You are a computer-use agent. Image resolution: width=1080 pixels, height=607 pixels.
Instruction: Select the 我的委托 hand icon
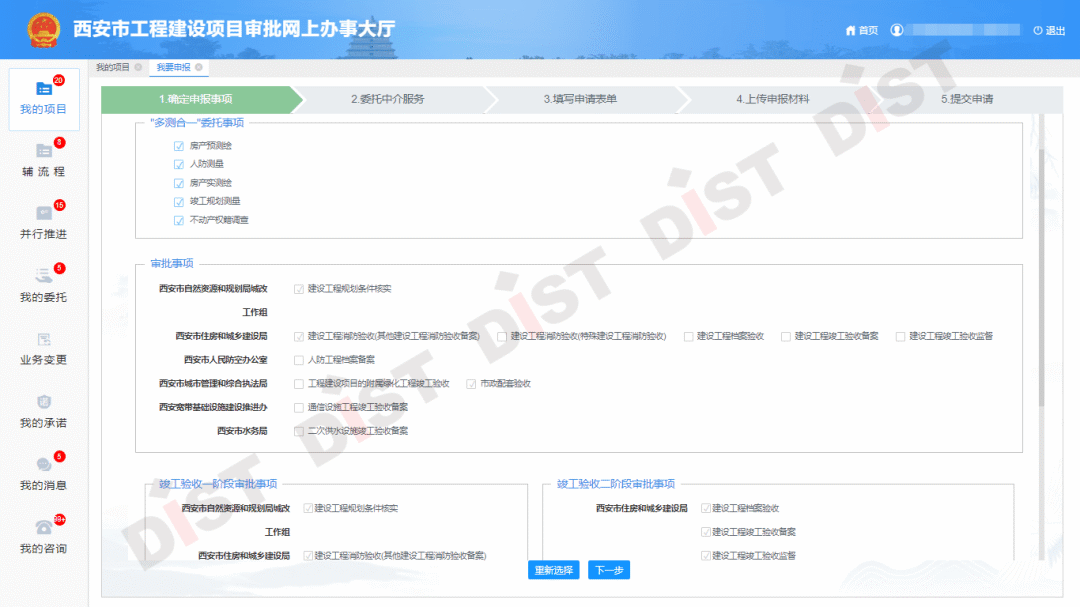click(43, 276)
